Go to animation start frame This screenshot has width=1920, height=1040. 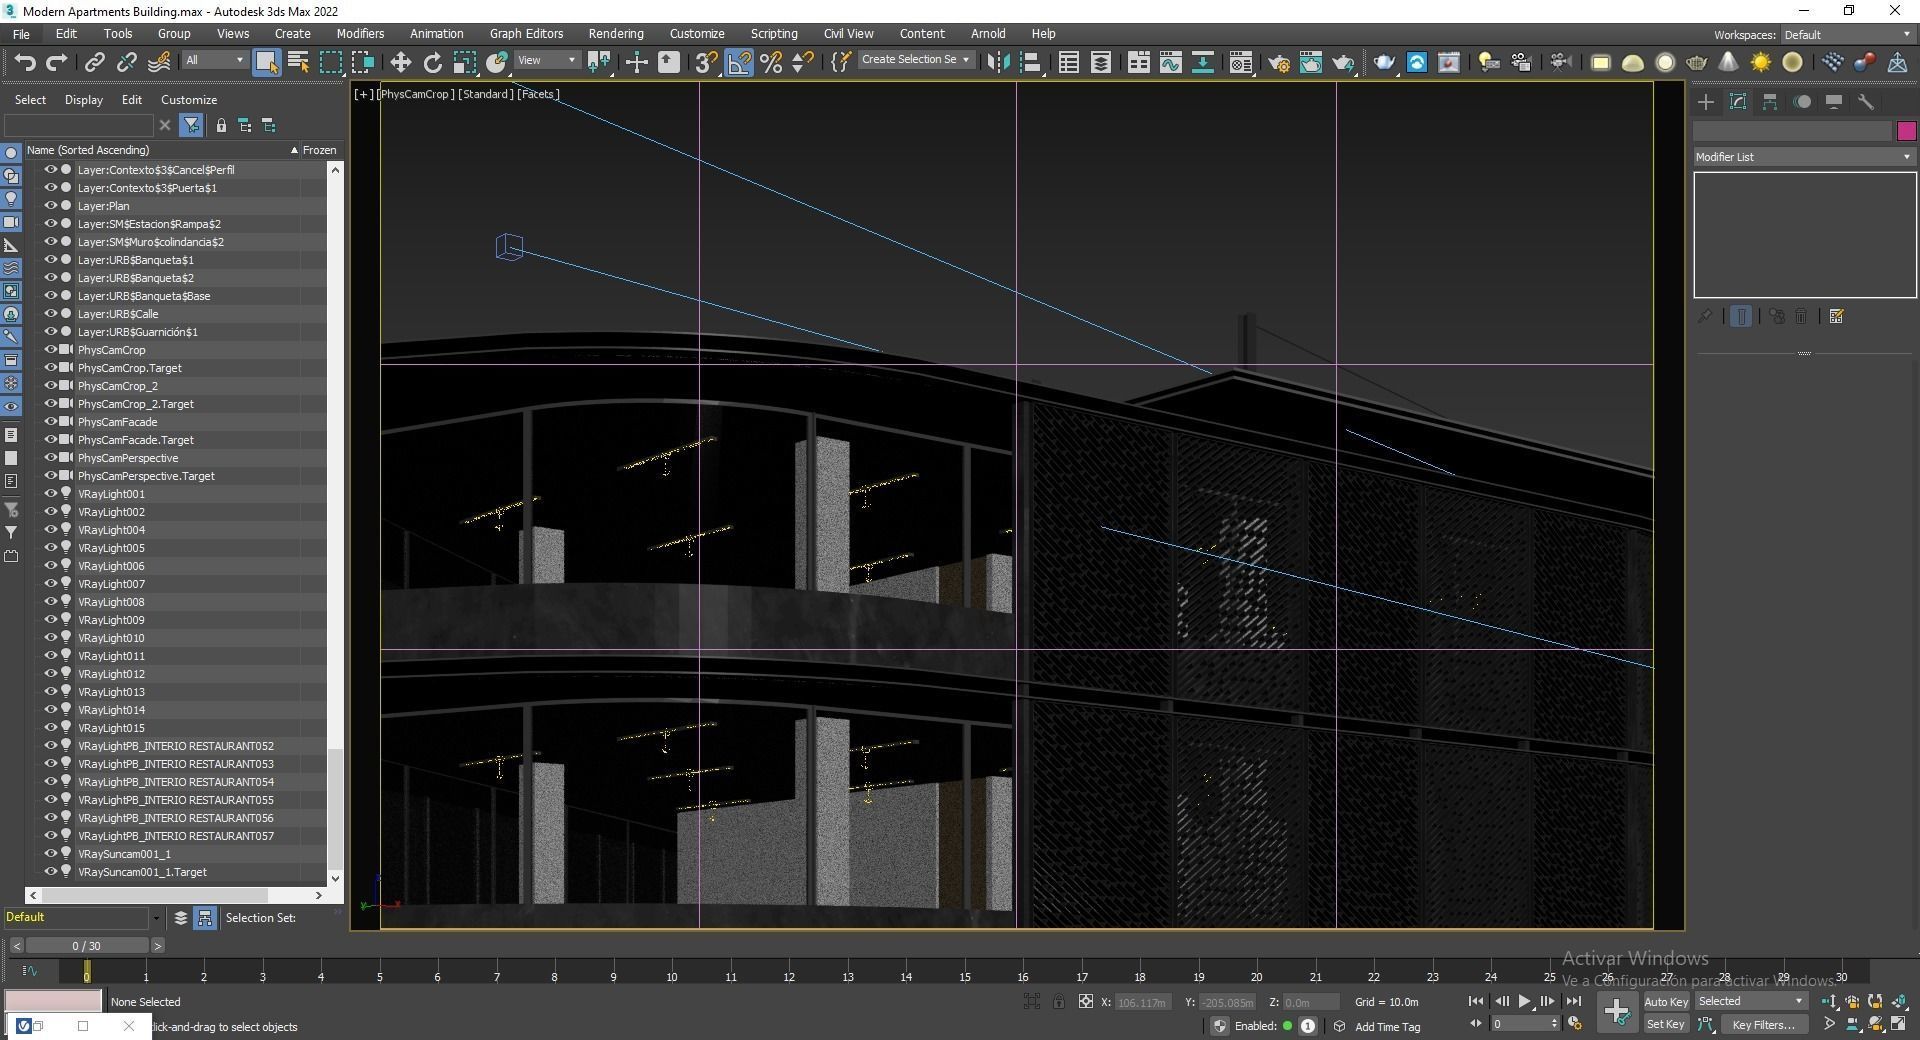click(1476, 1001)
